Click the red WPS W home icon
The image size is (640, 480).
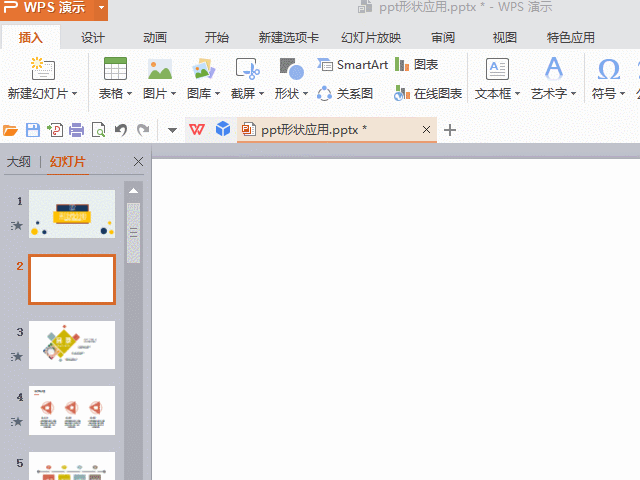coord(197,130)
